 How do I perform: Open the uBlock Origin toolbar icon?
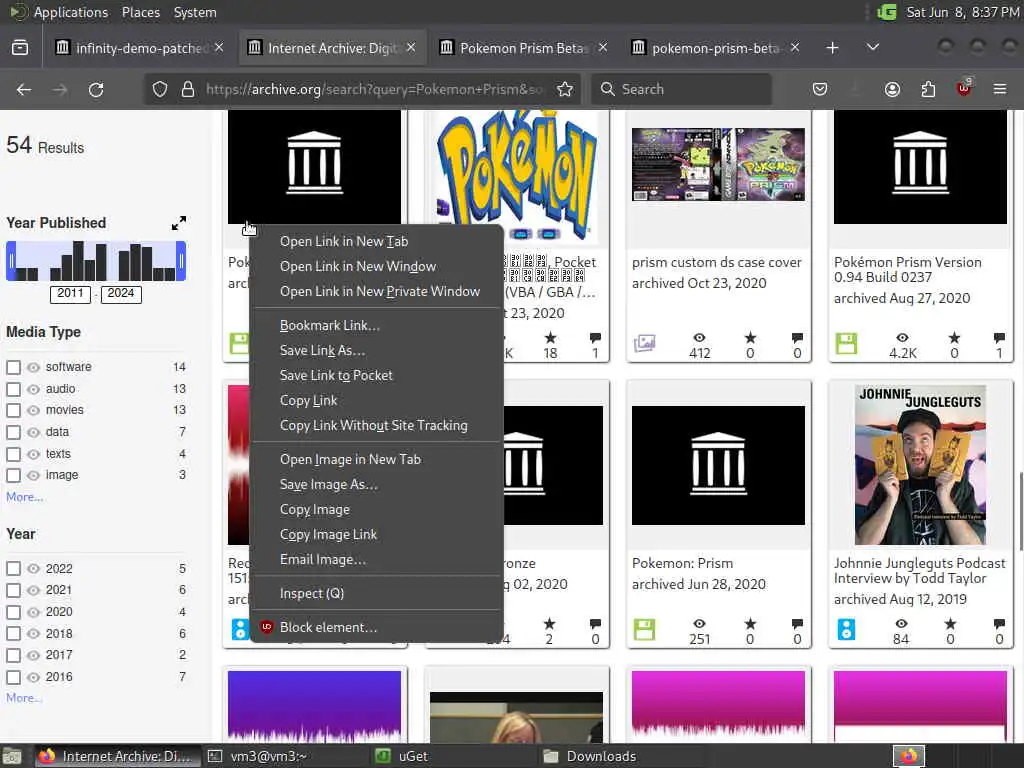[964, 88]
